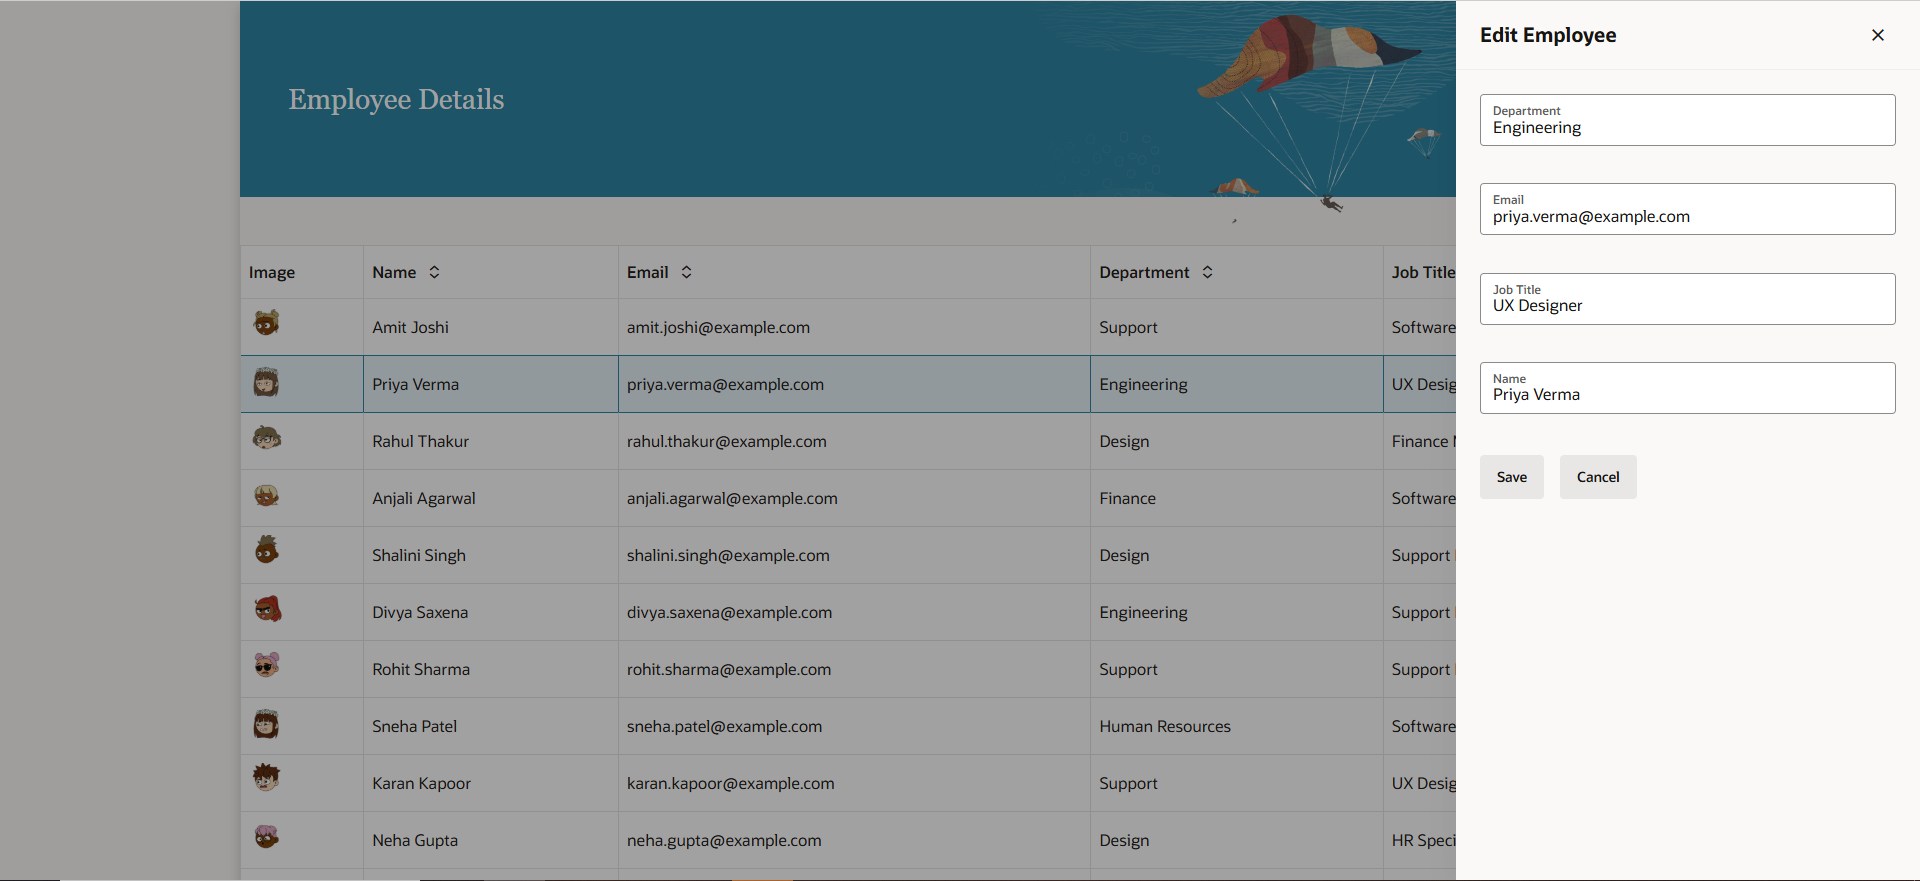1920x881 pixels.
Task: Select sneha.patel@example.com email cell
Action: coord(724,726)
